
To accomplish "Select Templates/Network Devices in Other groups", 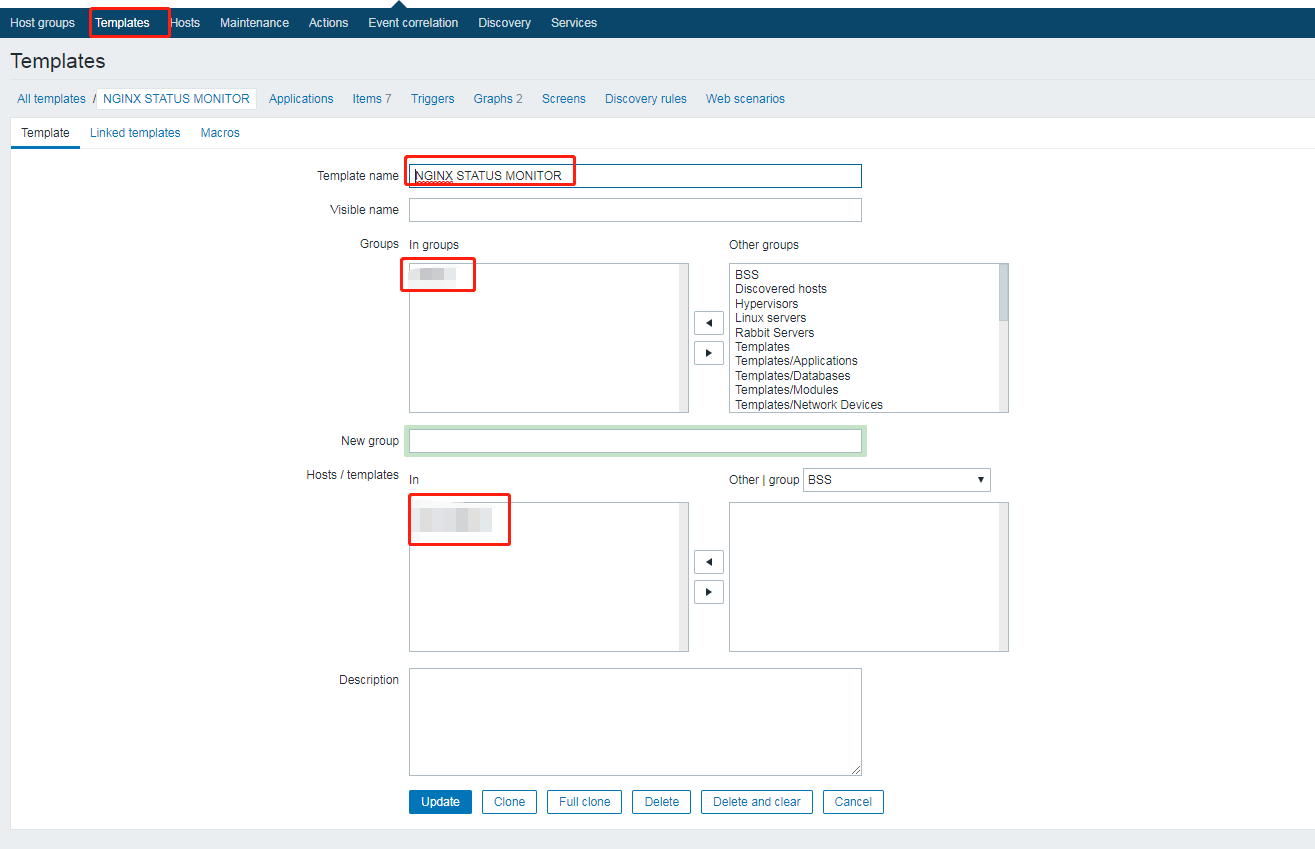I will 809,405.
